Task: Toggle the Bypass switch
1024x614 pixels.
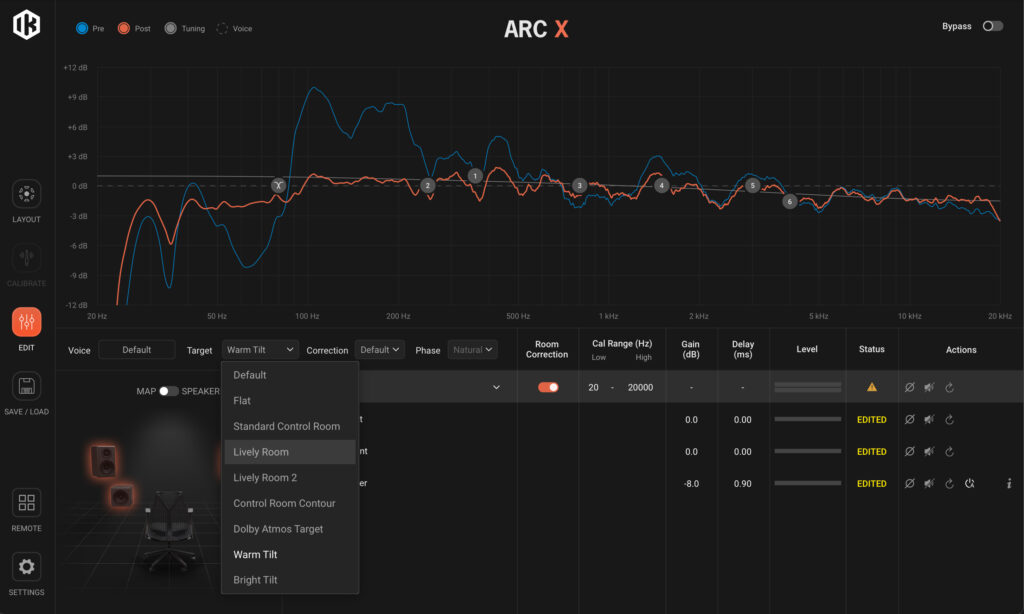Action: pyautogui.click(x=992, y=26)
